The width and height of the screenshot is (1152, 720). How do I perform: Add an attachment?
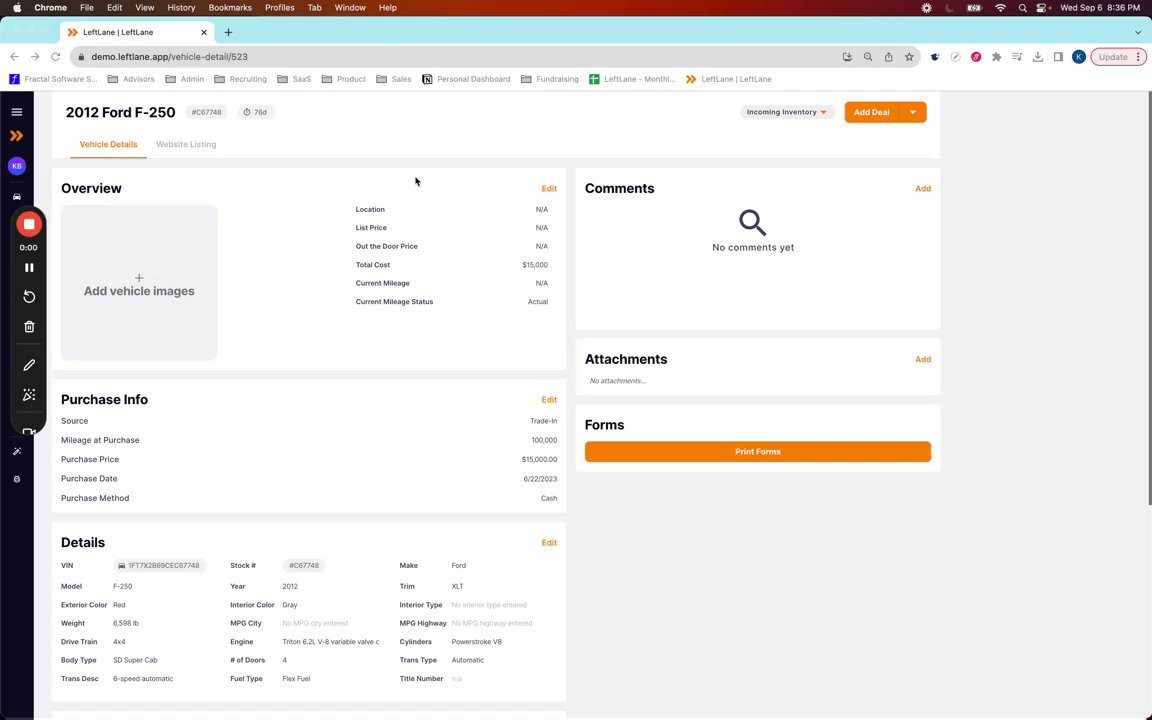[x=923, y=359]
